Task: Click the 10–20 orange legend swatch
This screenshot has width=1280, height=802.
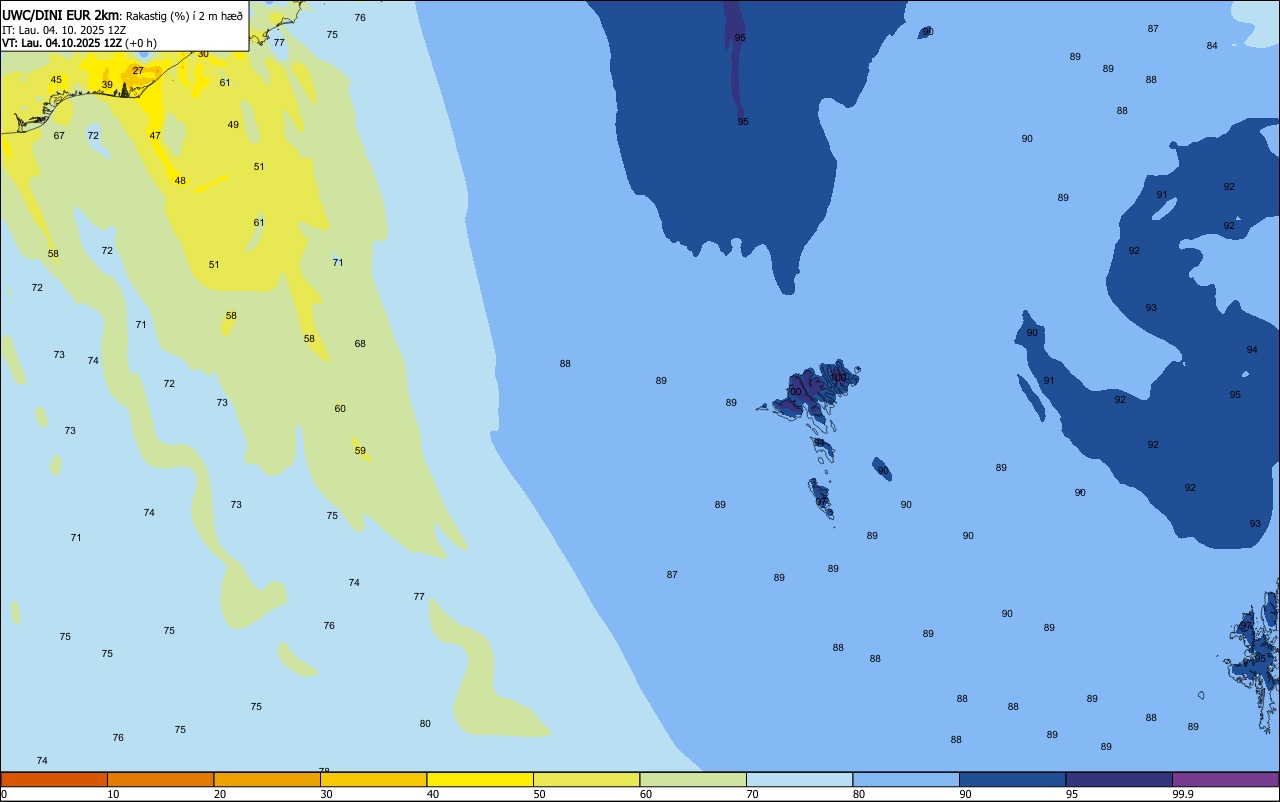Action: [160, 779]
